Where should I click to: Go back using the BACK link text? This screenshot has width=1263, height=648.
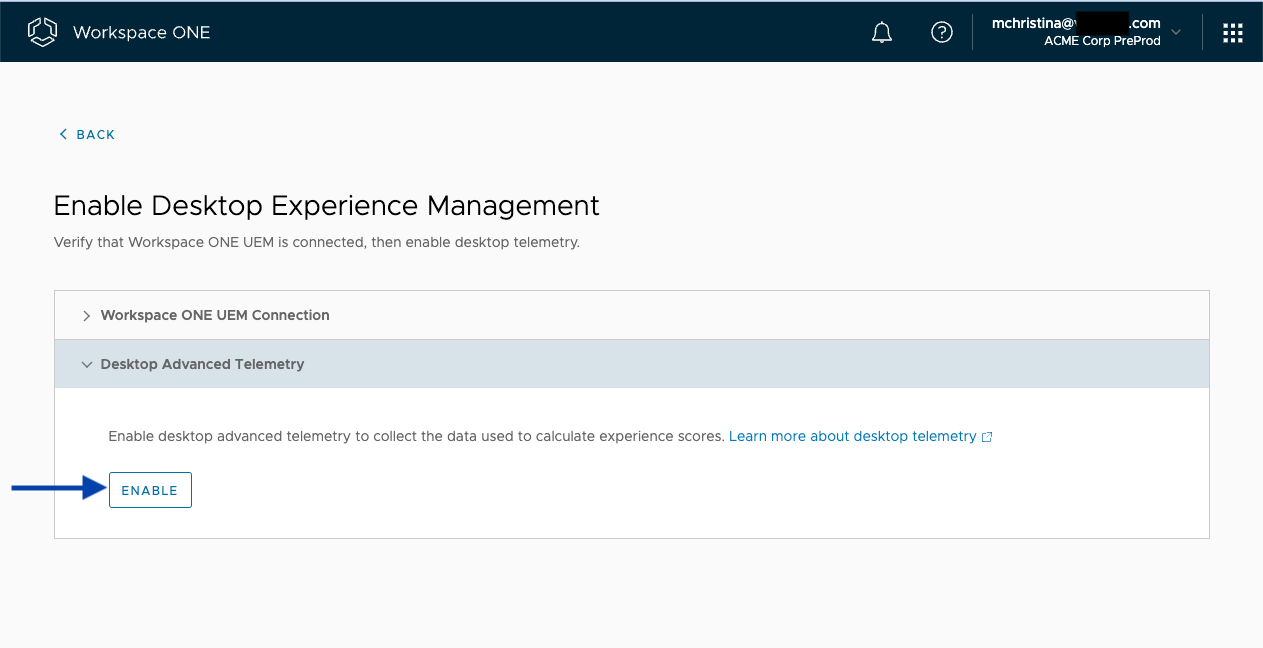coord(96,134)
